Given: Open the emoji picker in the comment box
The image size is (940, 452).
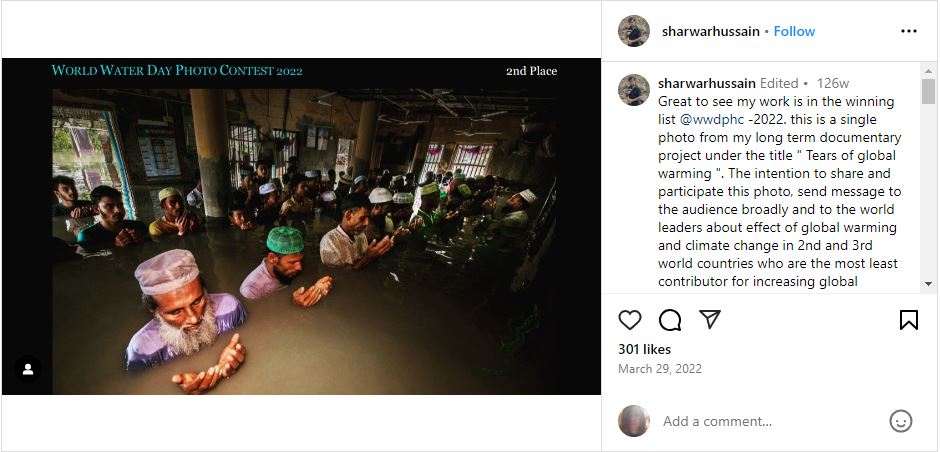Looking at the screenshot, I should click(900, 421).
